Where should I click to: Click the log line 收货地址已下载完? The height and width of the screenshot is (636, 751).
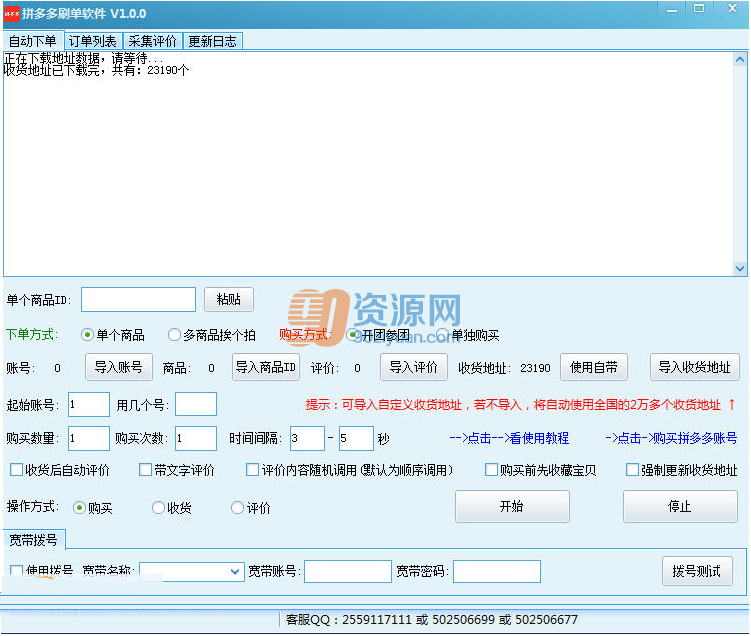coord(96,70)
